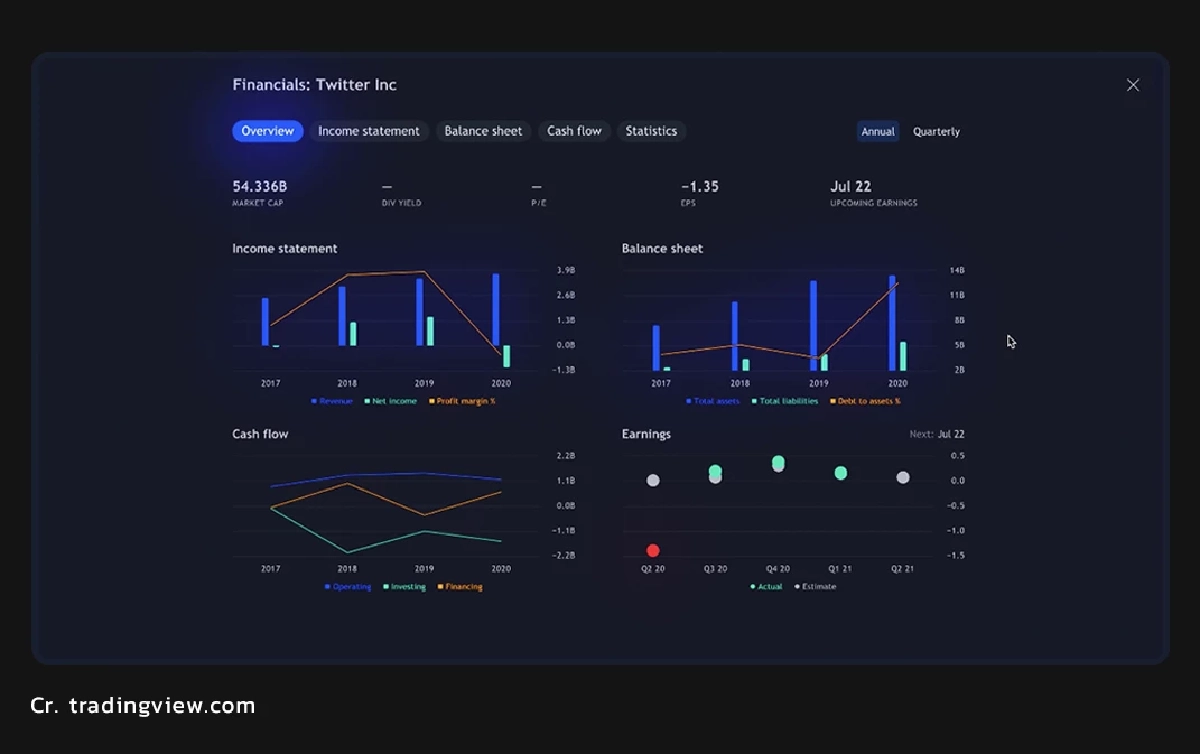Select the Overview tab
Viewport: 1200px width, 754px height.
coord(267,131)
